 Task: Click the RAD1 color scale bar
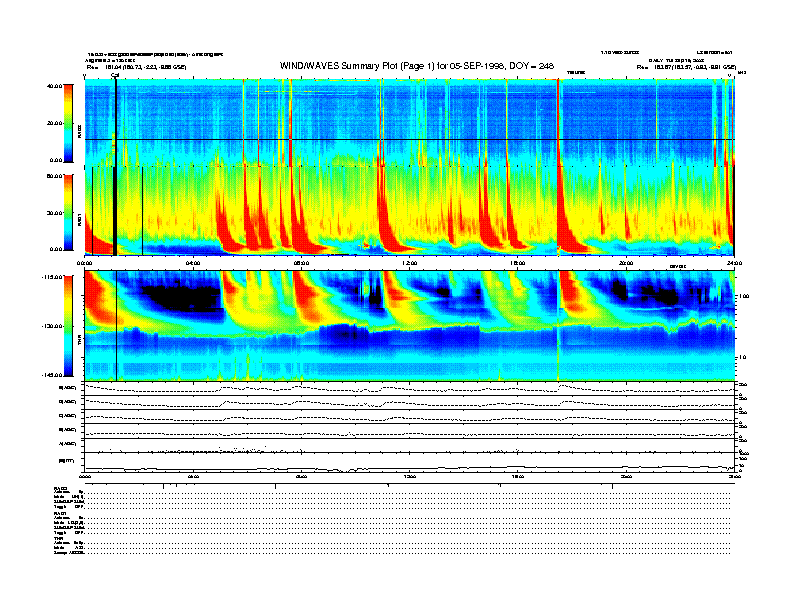tap(68, 213)
